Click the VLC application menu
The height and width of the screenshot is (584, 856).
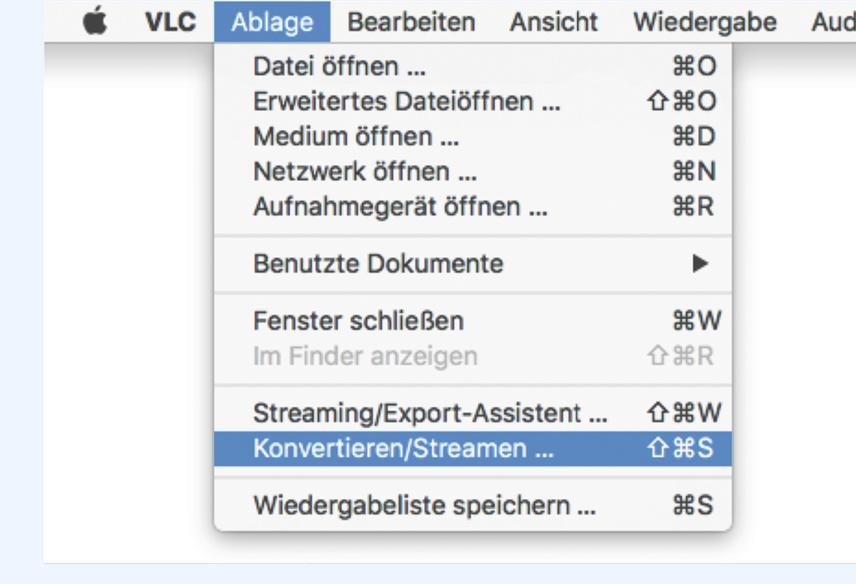[167, 22]
